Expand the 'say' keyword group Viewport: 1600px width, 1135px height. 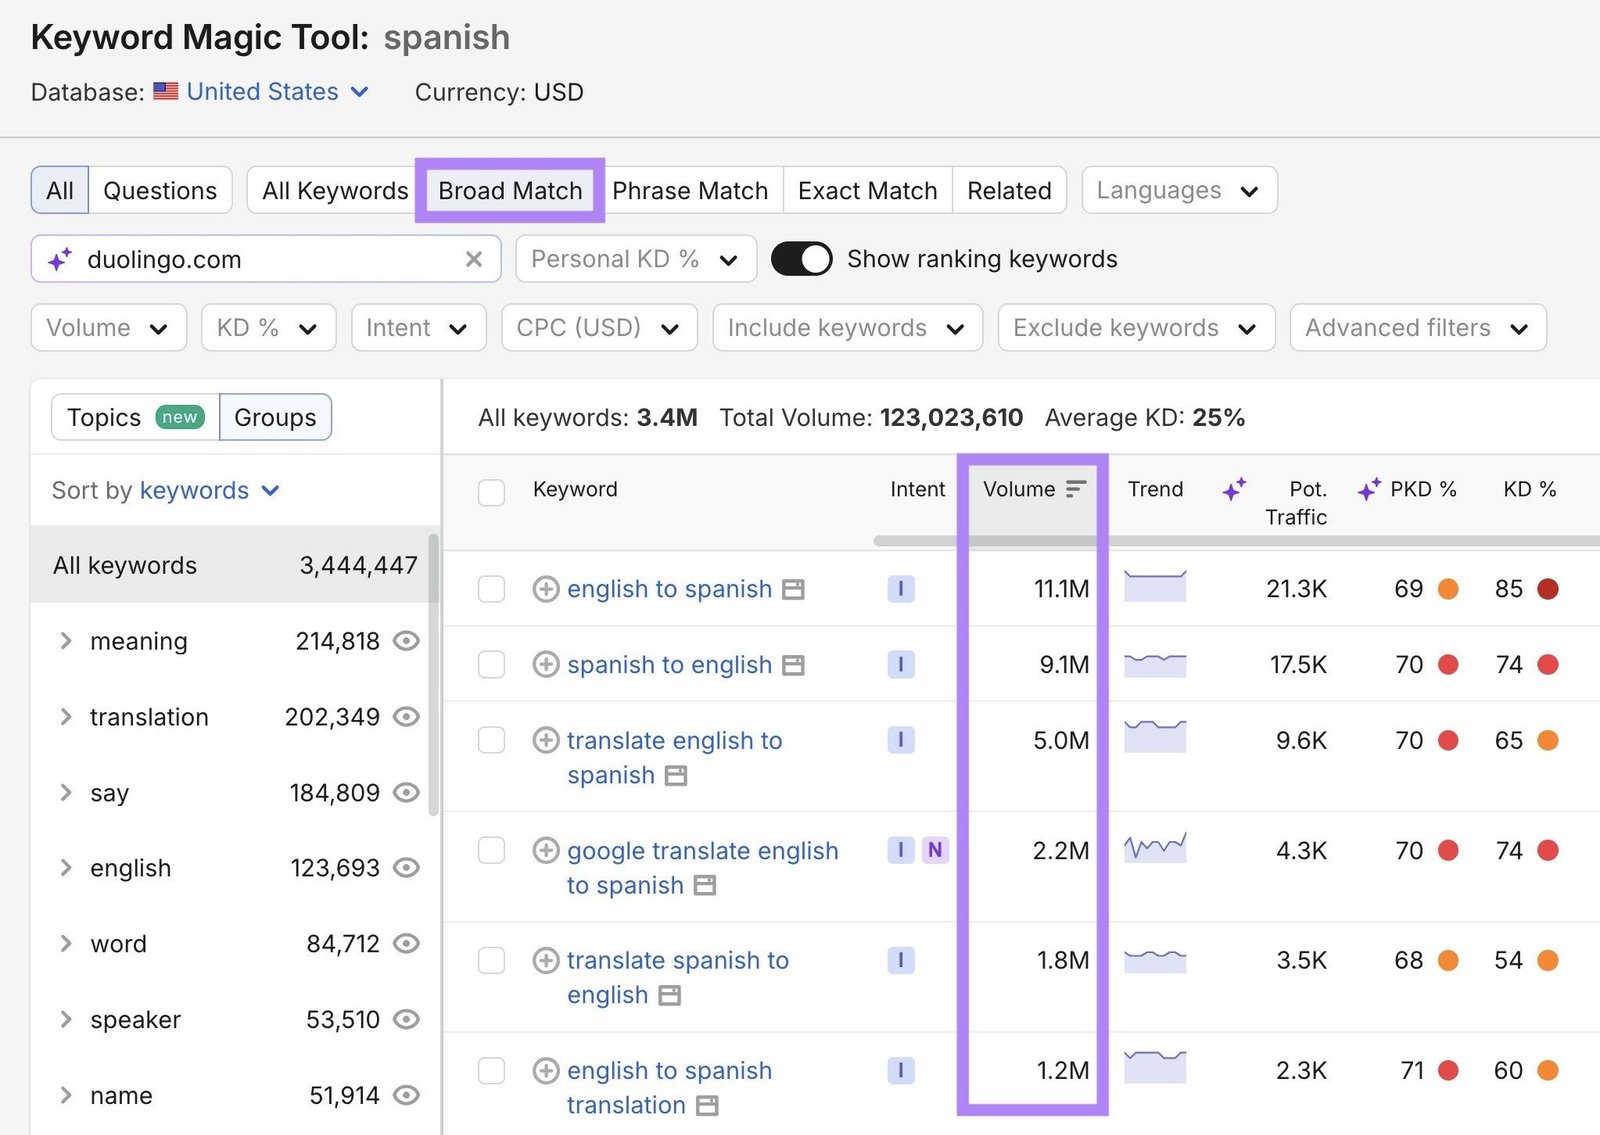click(66, 793)
